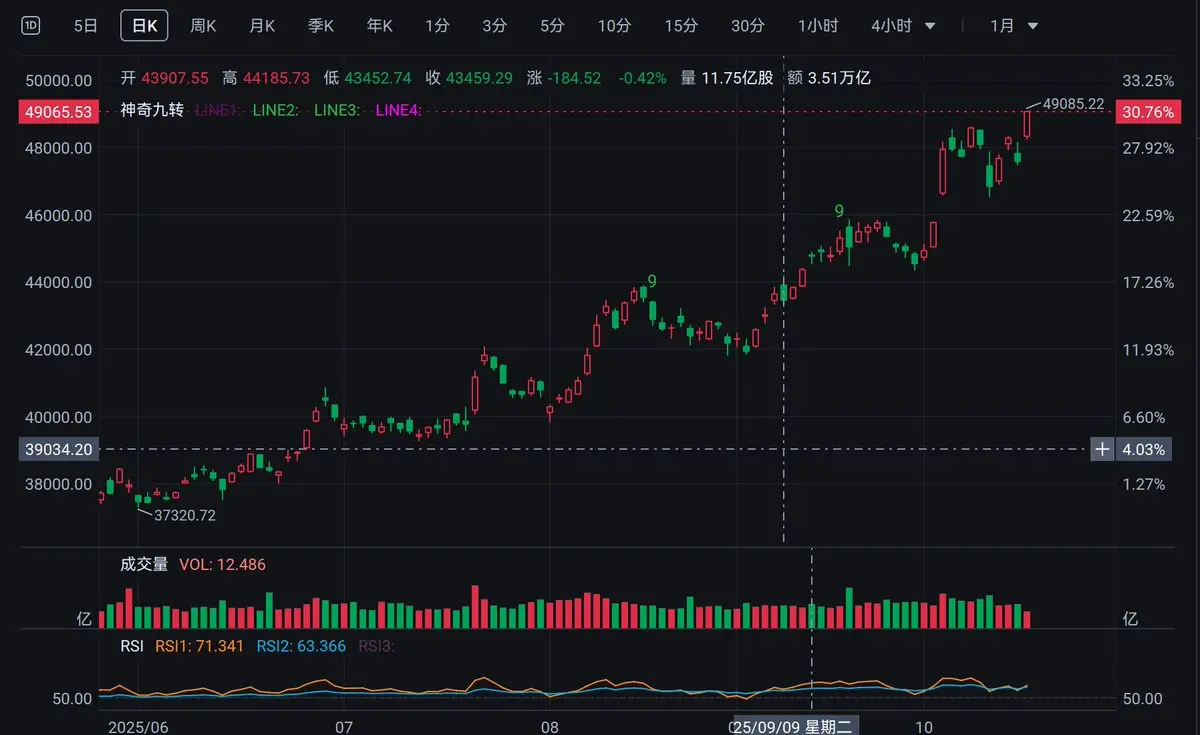The height and width of the screenshot is (735, 1200).
Task: Click the 4.03% crosshair percentage label
Action: click(x=1145, y=450)
